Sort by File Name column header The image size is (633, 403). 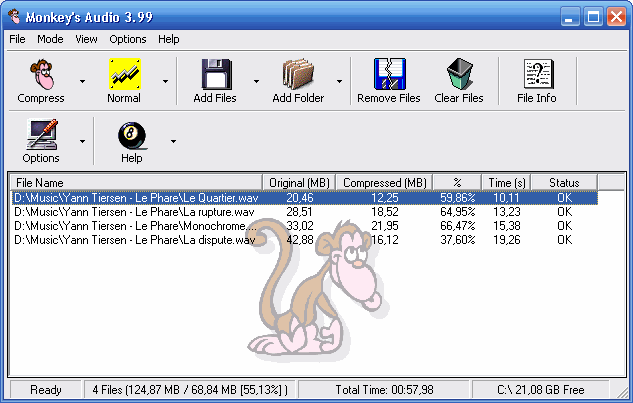pos(136,183)
